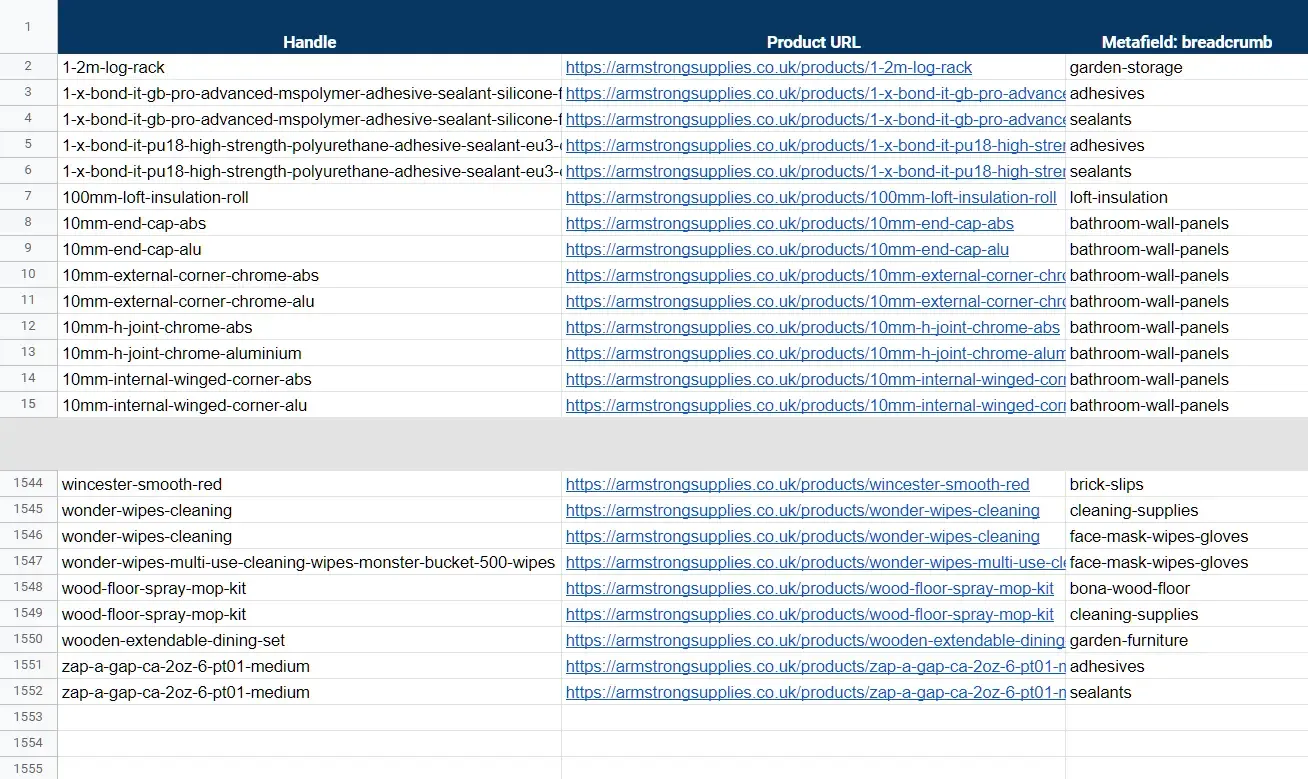This screenshot has height=779, width=1308.
Task: Select the 10mm-internal-winged-corner-alu handle cell
Action: (309, 405)
